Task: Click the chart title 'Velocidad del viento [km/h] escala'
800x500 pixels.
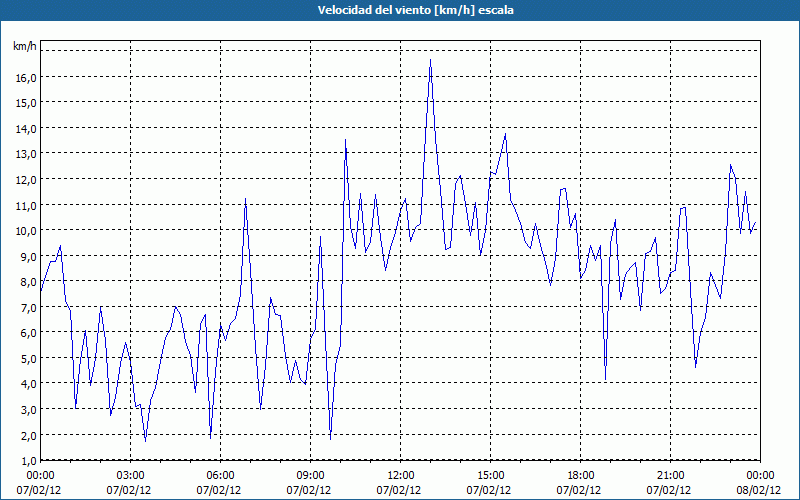Action: (415, 10)
